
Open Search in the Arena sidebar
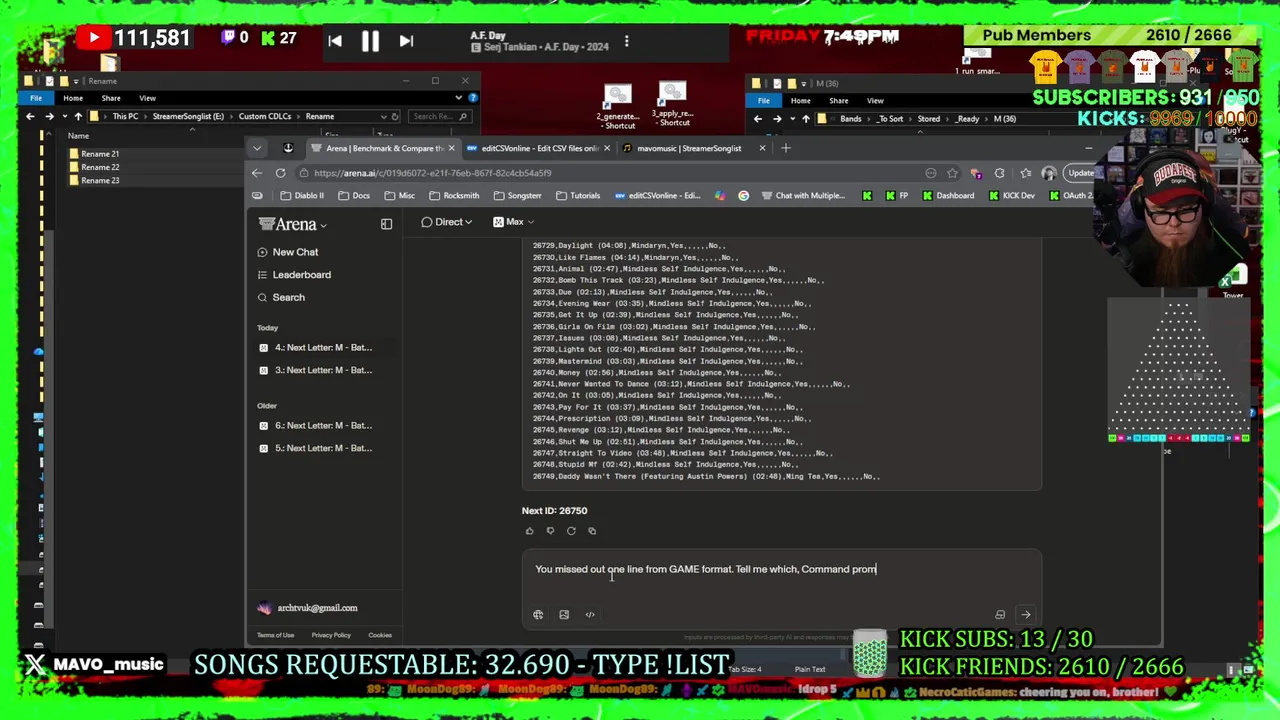[288, 297]
